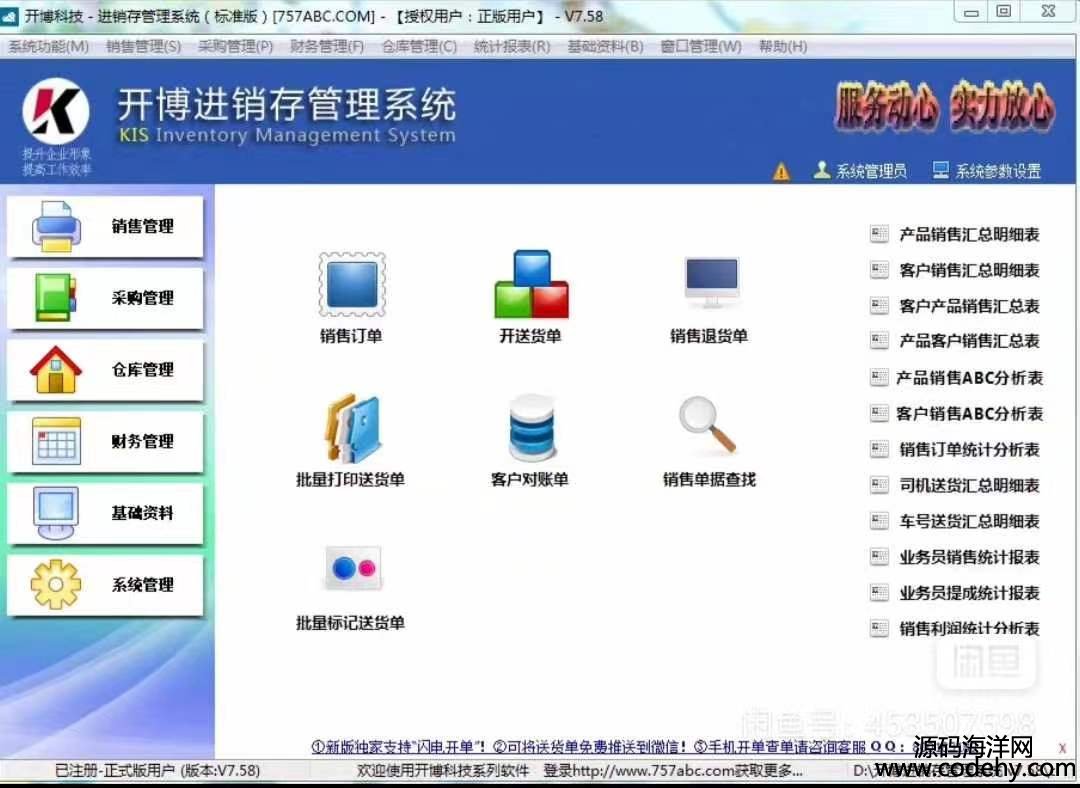Open the 帮助(H) menu
The width and height of the screenshot is (1080, 788).
pos(783,46)
